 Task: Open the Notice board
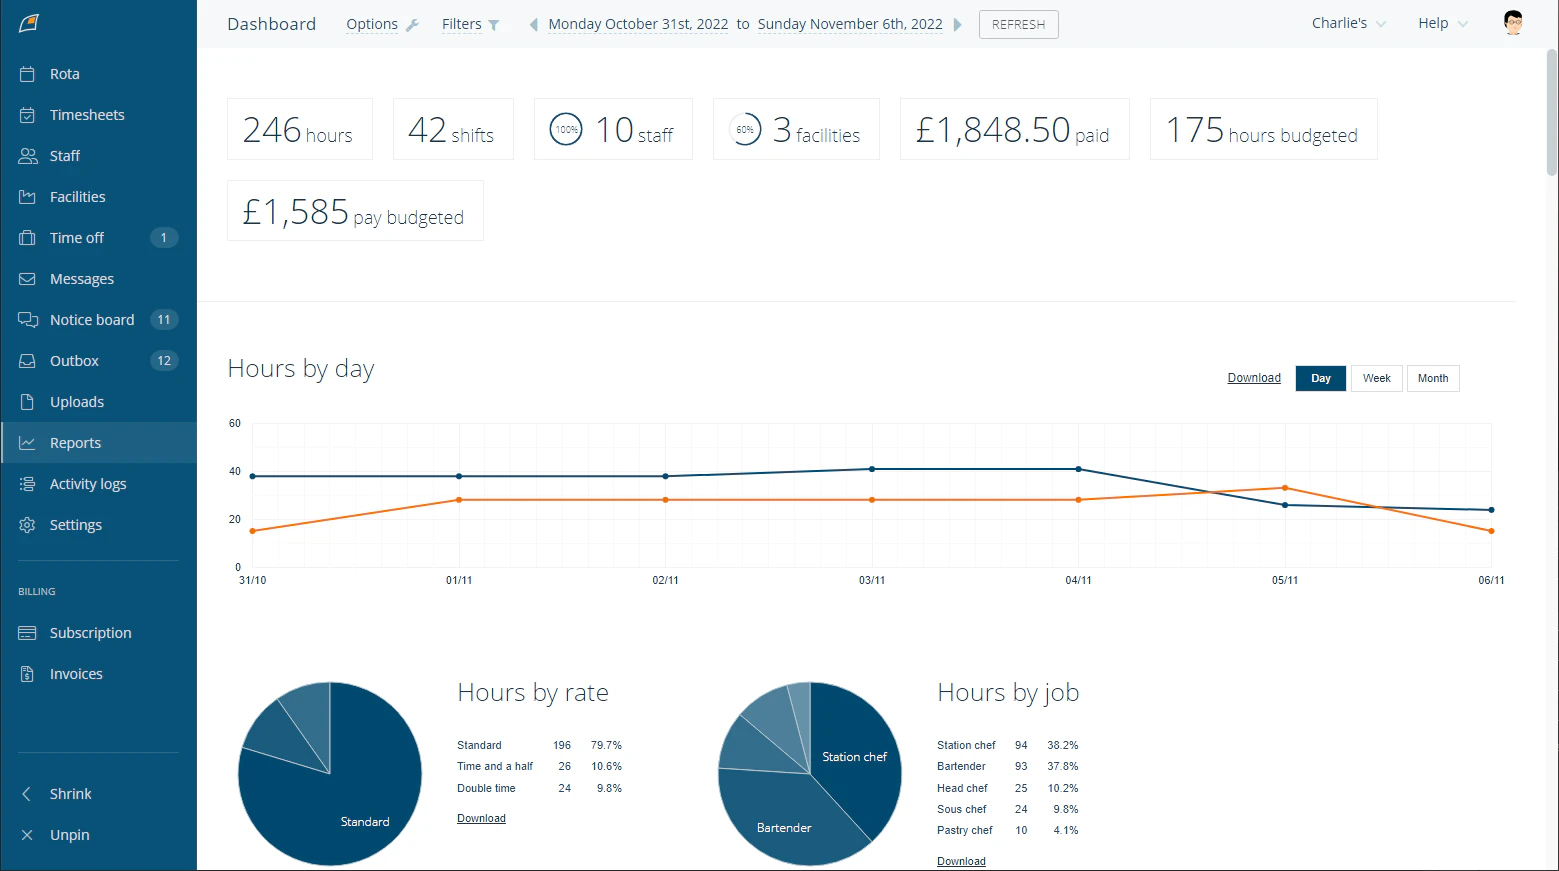pyautogui.click(x=92, y=319)
